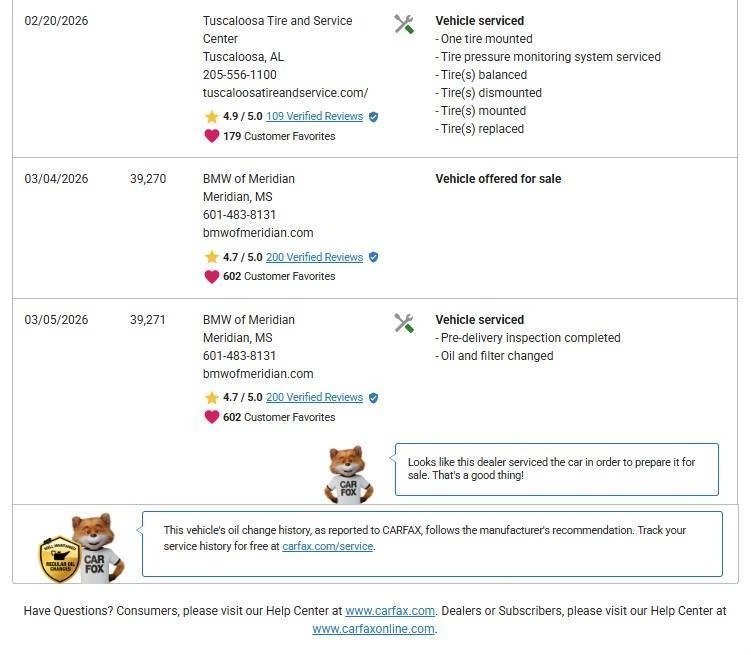This screenshot has height=655, width=751.
Task: Open 200 Verified Reviews for 03/05/2026 entry
Action: click(x=314, y=398)
